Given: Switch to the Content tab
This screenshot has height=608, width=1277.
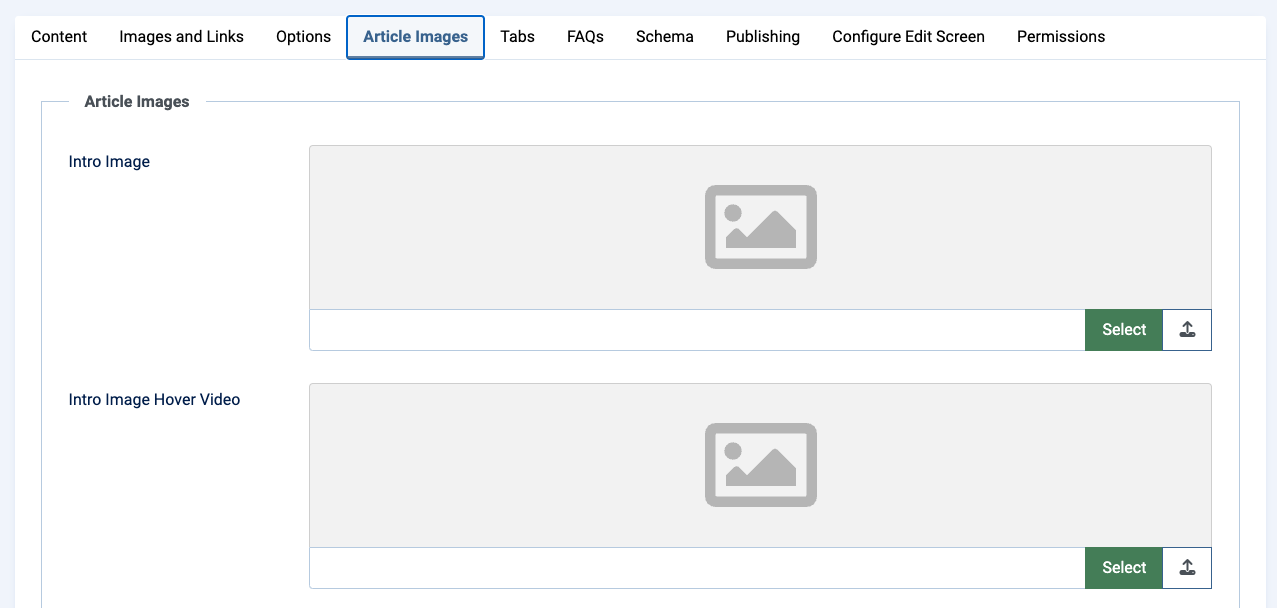Looking at the screenshot, I should click(x=59, y=37).
